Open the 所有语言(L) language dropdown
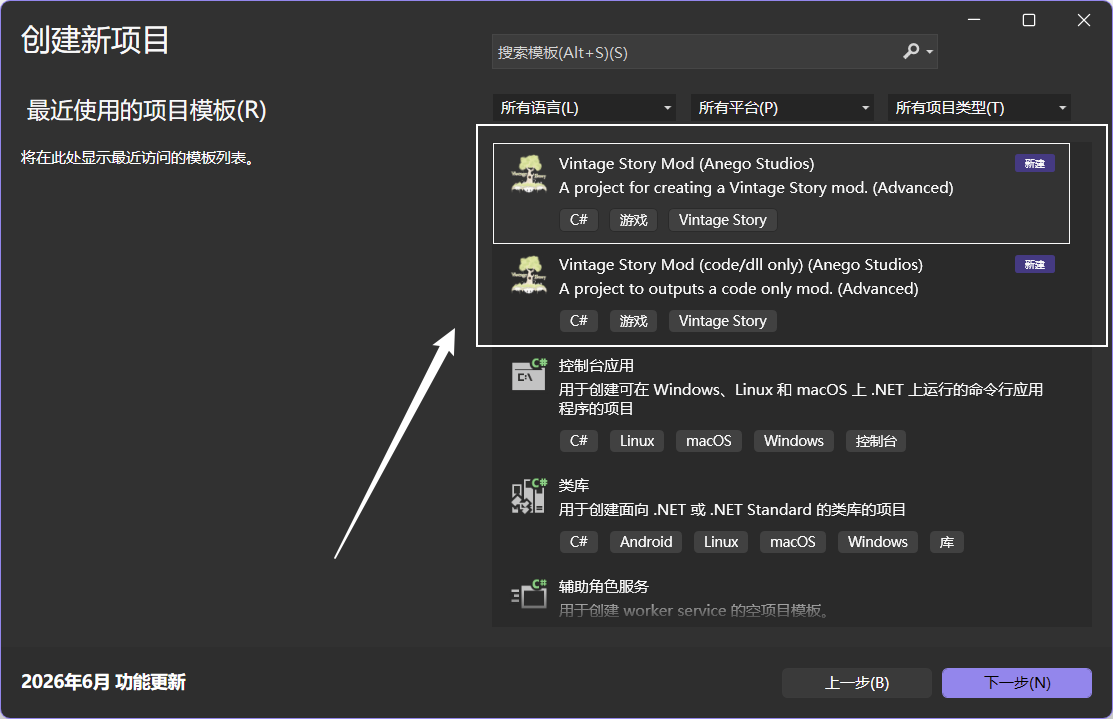1113x719 pixels. pyautogui.click(x=584, y=108)
